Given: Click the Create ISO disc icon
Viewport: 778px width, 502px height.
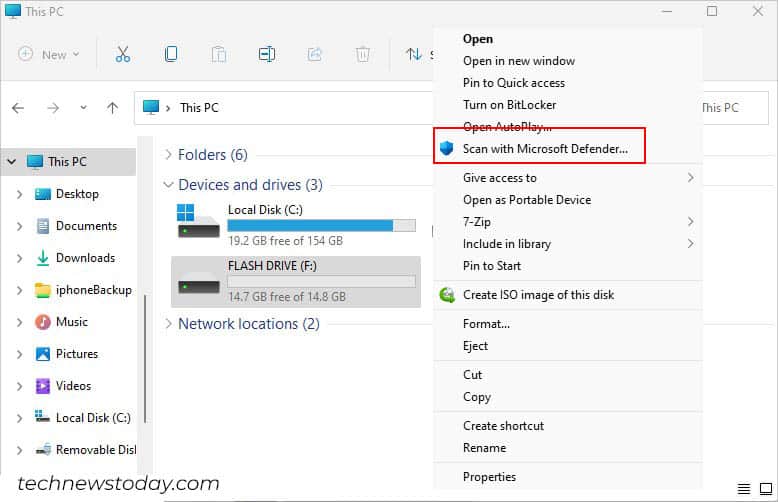Looking at the screenshot, I should pyautogui.click(x=447, y=295).
